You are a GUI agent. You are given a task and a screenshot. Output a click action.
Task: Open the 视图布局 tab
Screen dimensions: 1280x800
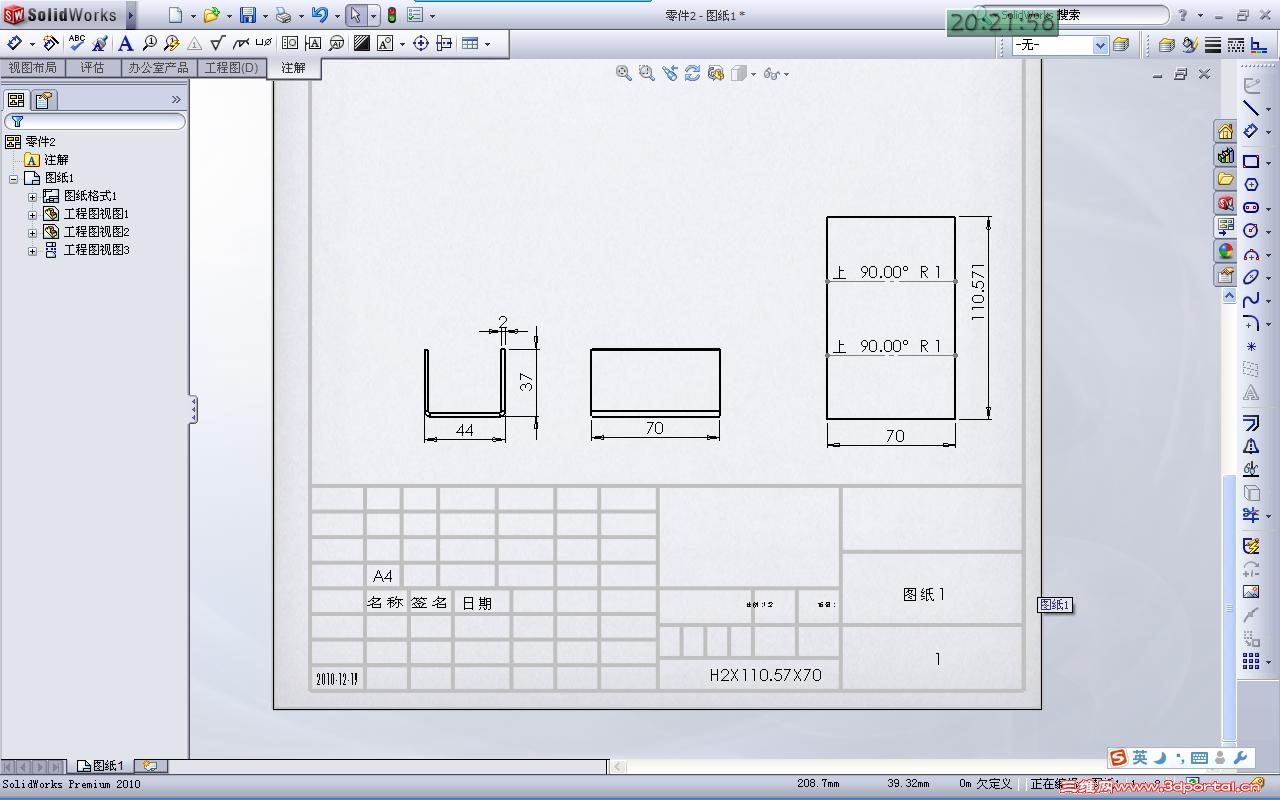tap(33, 68)
